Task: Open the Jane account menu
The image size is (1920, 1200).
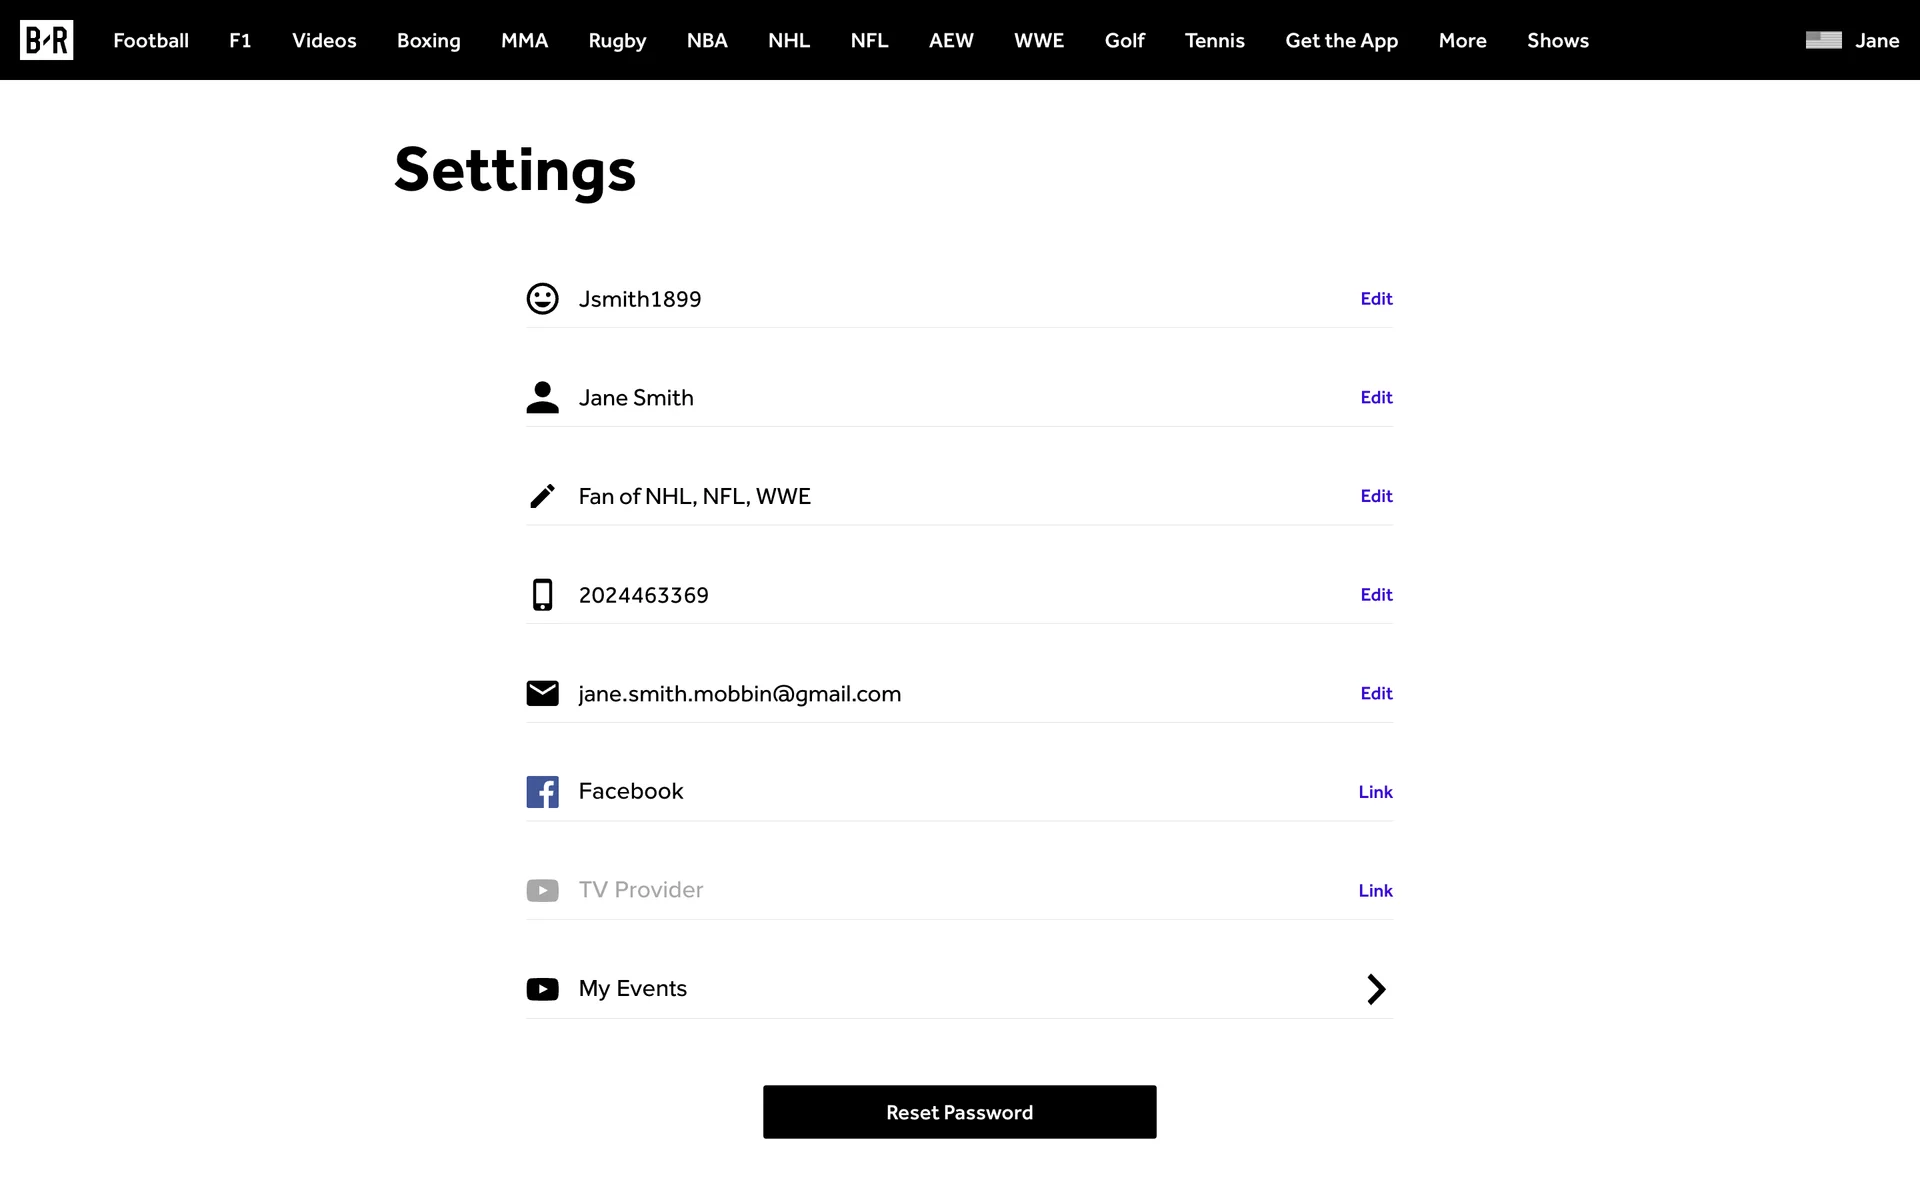Action: pos(1876,41)
